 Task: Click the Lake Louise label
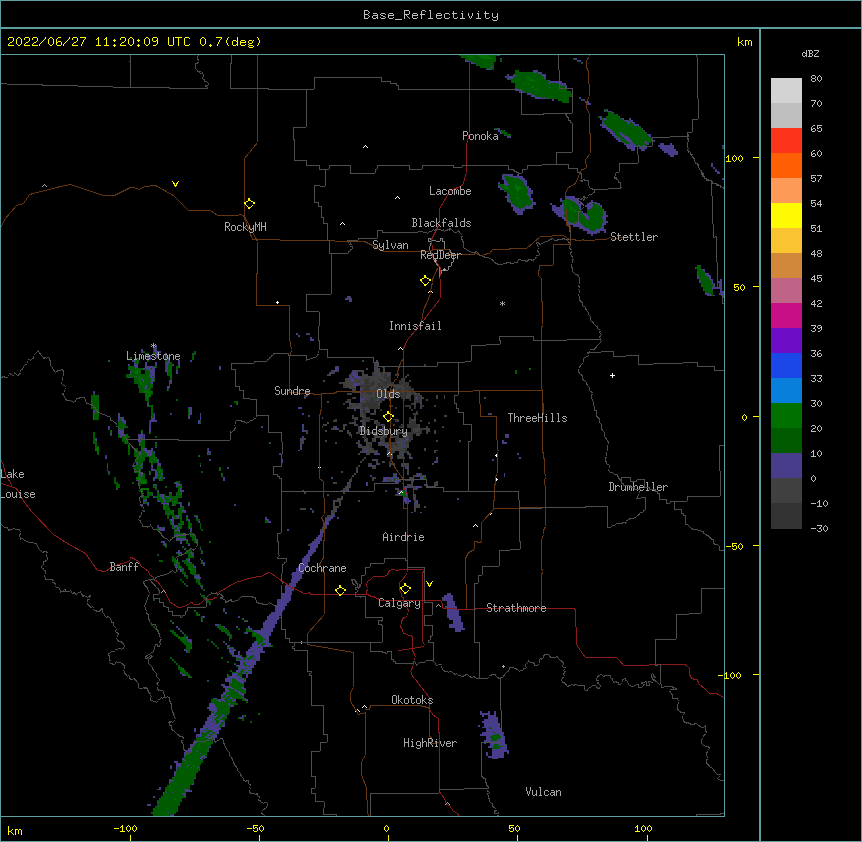18,484
